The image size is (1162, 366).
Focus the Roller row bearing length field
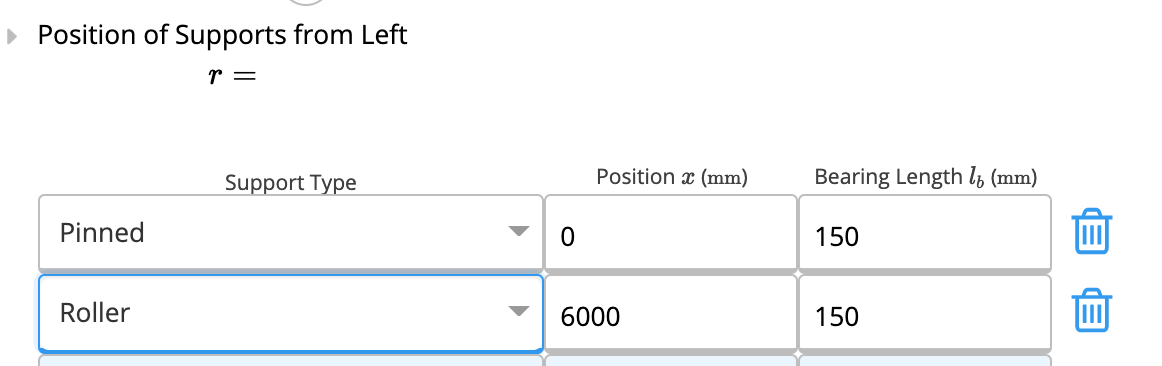[x=925, y=313]
